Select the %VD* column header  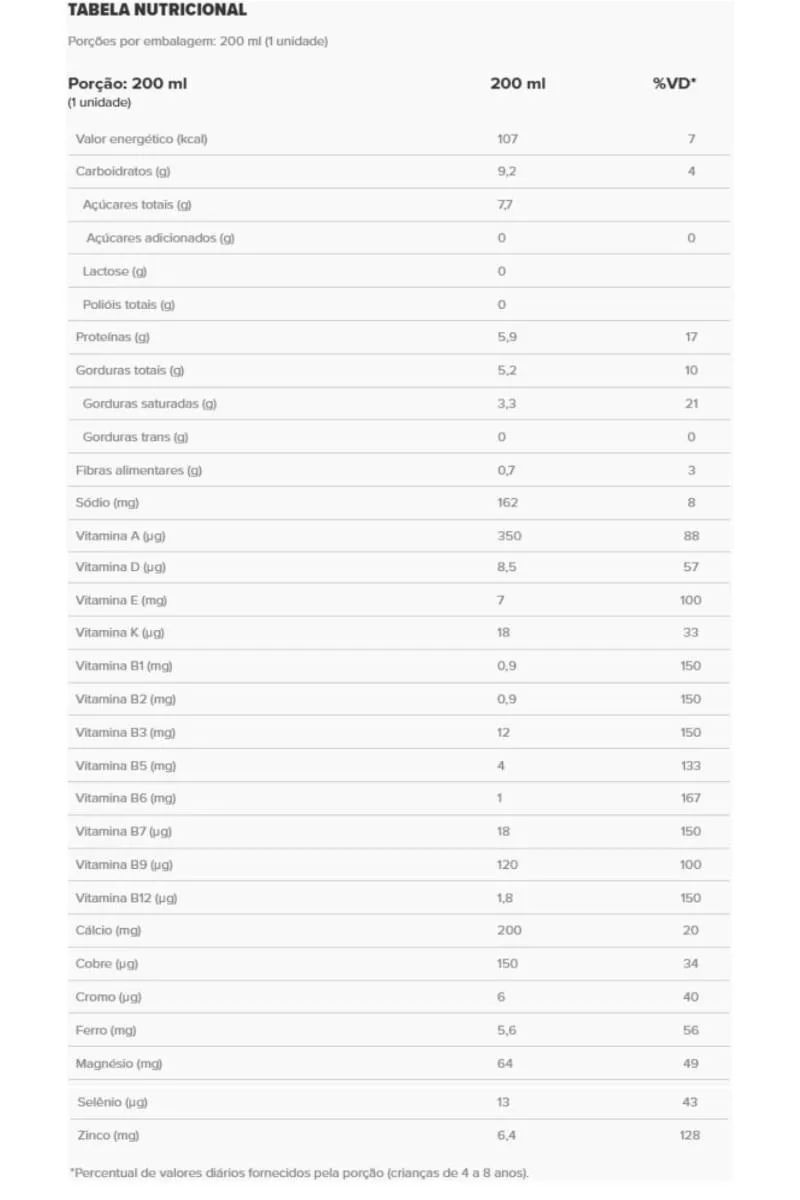(675, 84)
